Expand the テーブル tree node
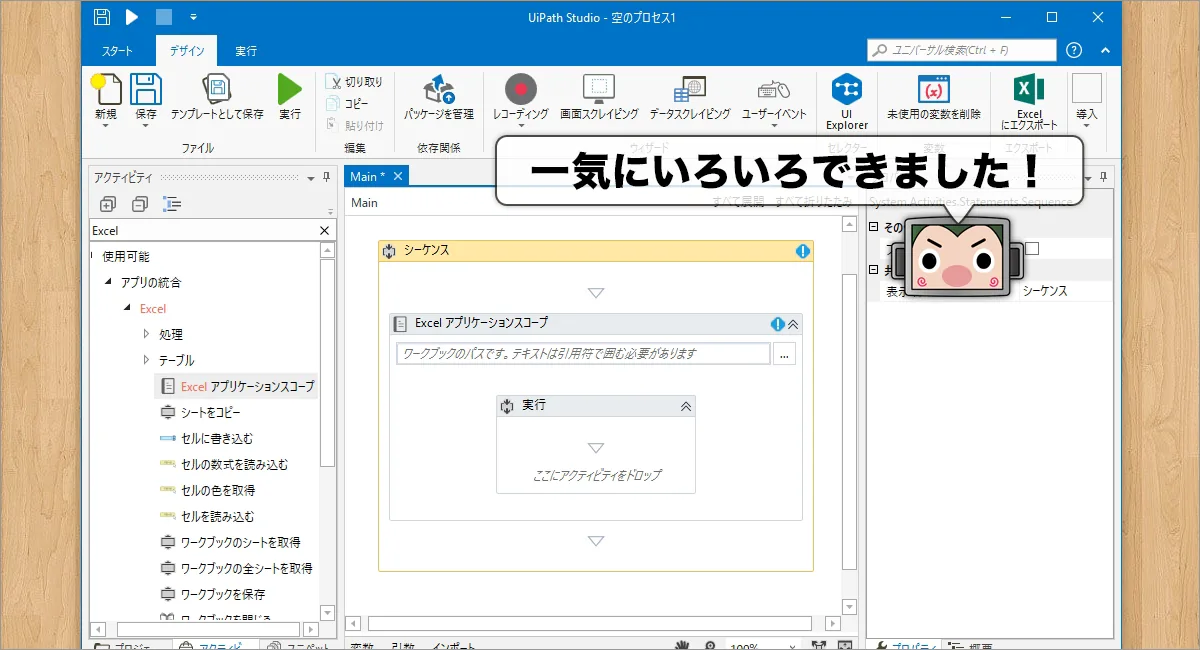The height and width of the screenshot is (650, 1200). [146, 360]
